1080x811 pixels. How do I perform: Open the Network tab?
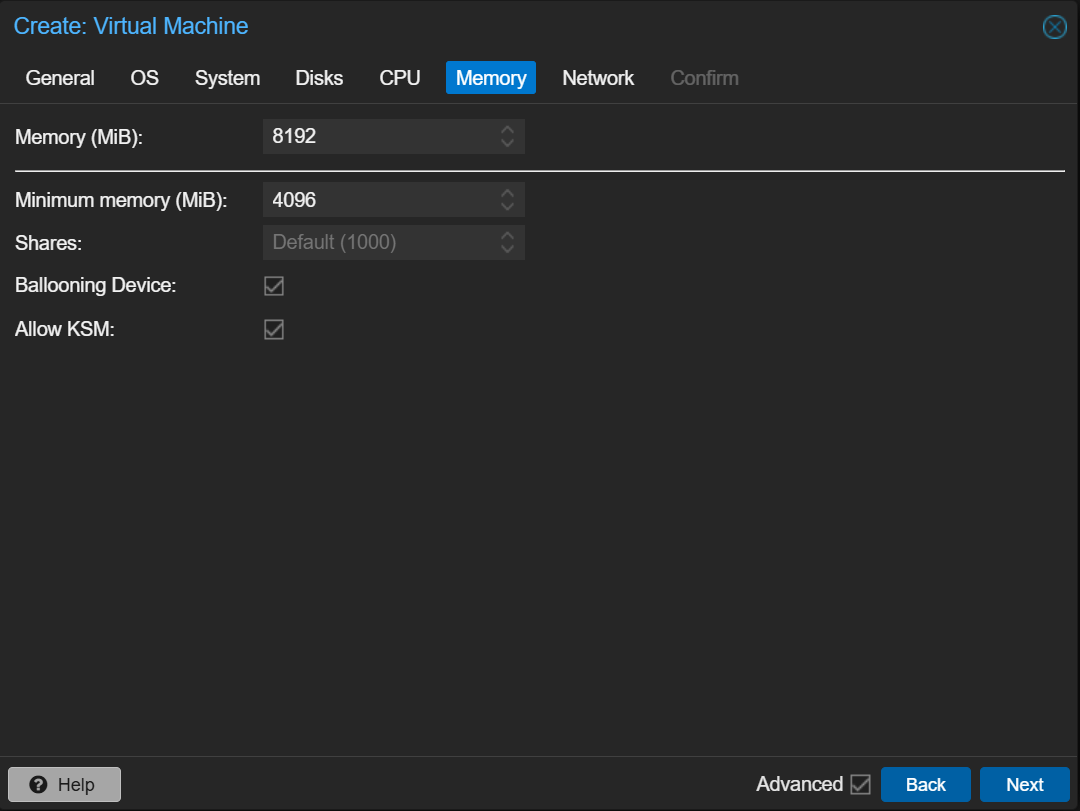point(598,78)
